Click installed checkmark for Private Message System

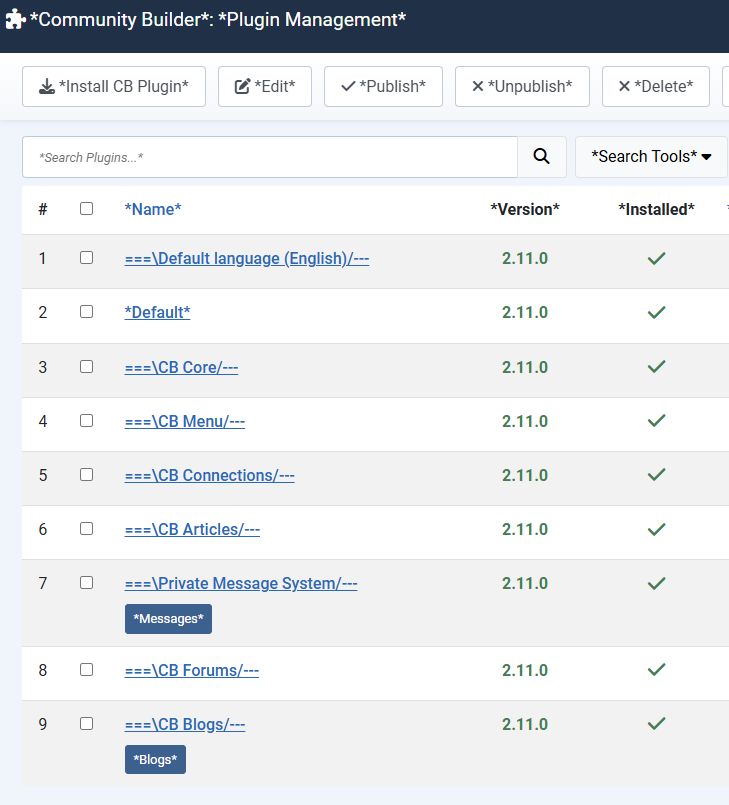pos(656,583)
